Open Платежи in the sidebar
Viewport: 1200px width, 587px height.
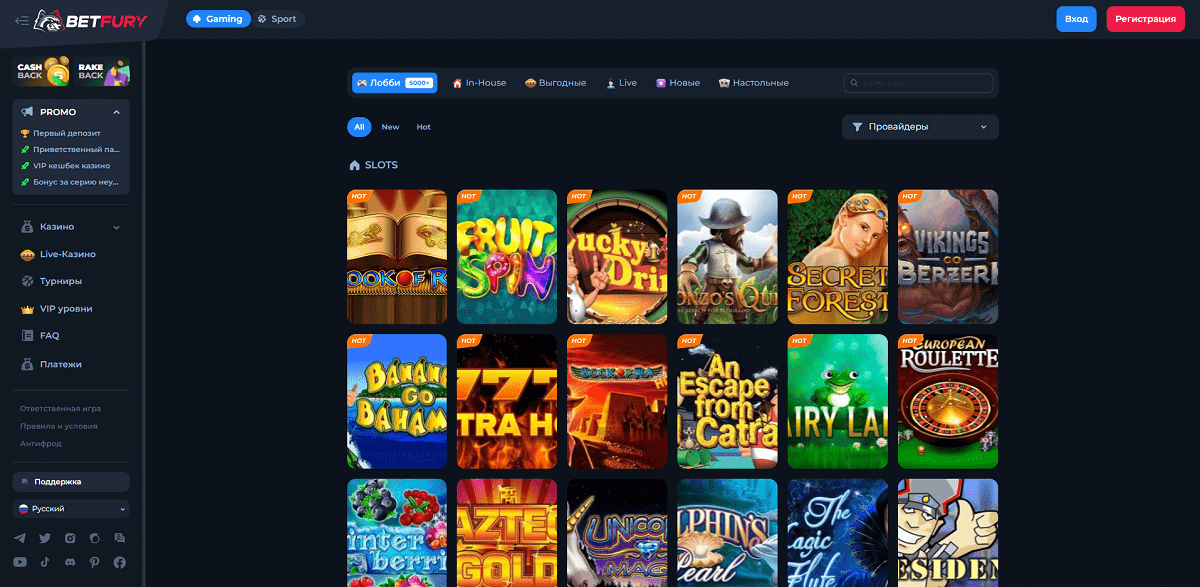pyautogui.click(x=52, y=364)
